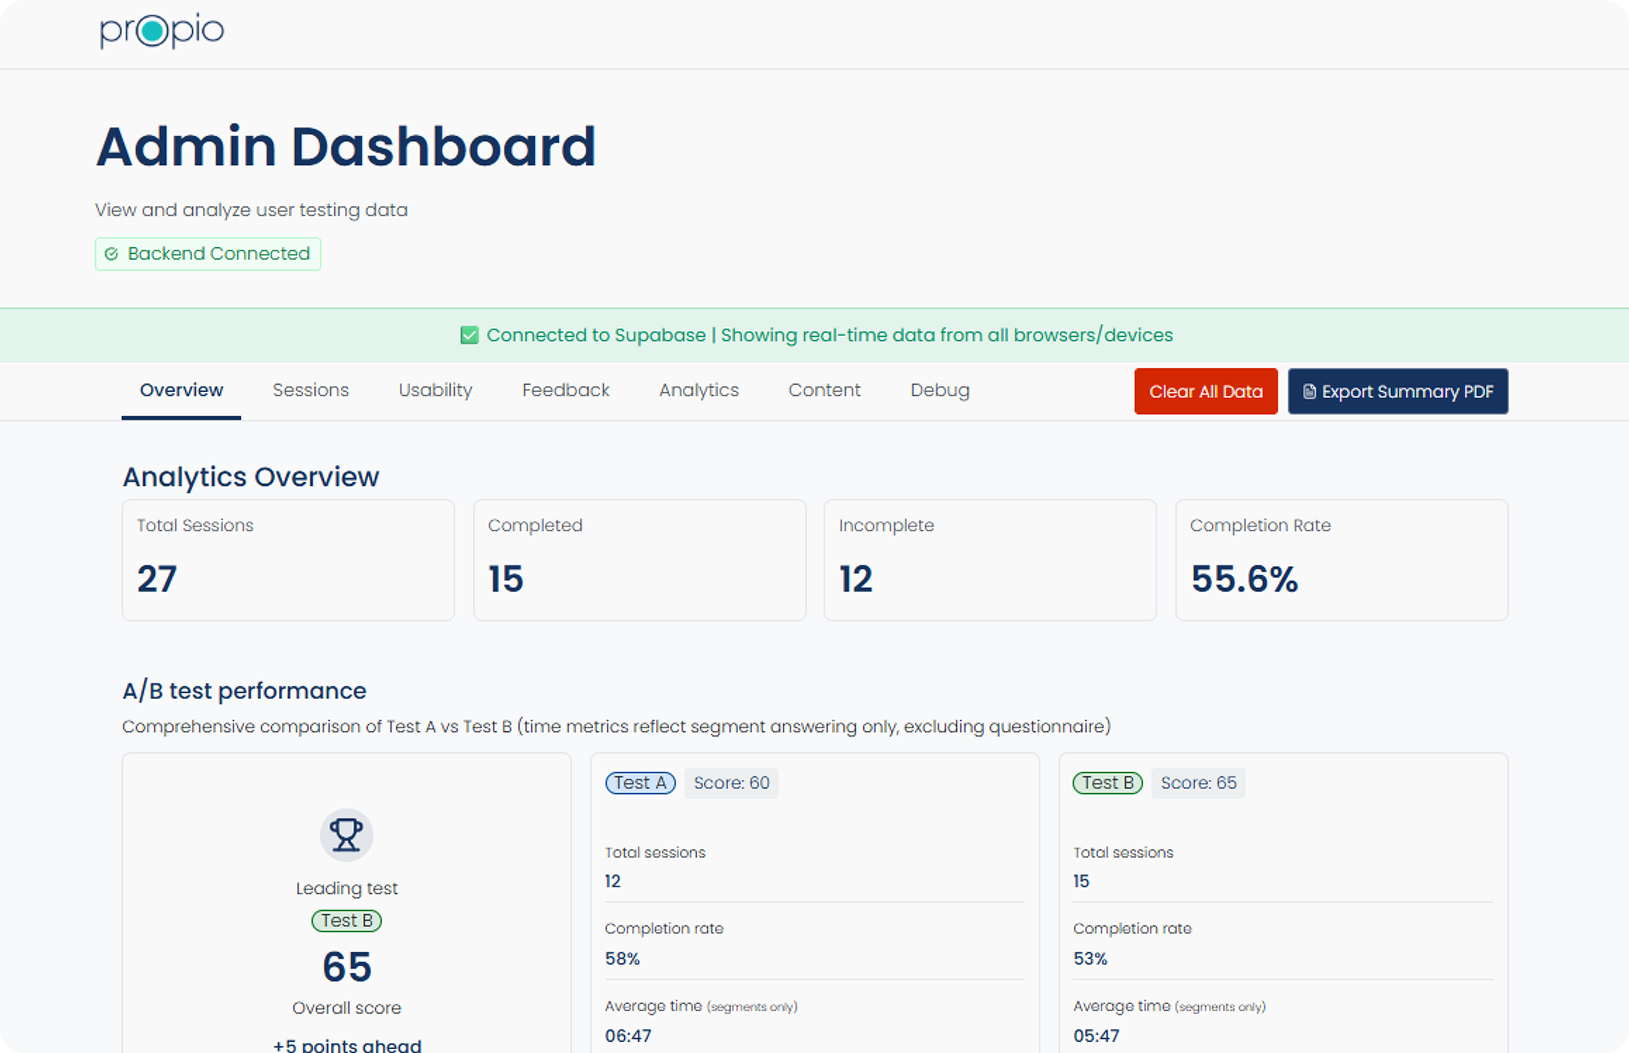
Task: Click the Test B badge beside Score: 65
Action: (1108, 783)
